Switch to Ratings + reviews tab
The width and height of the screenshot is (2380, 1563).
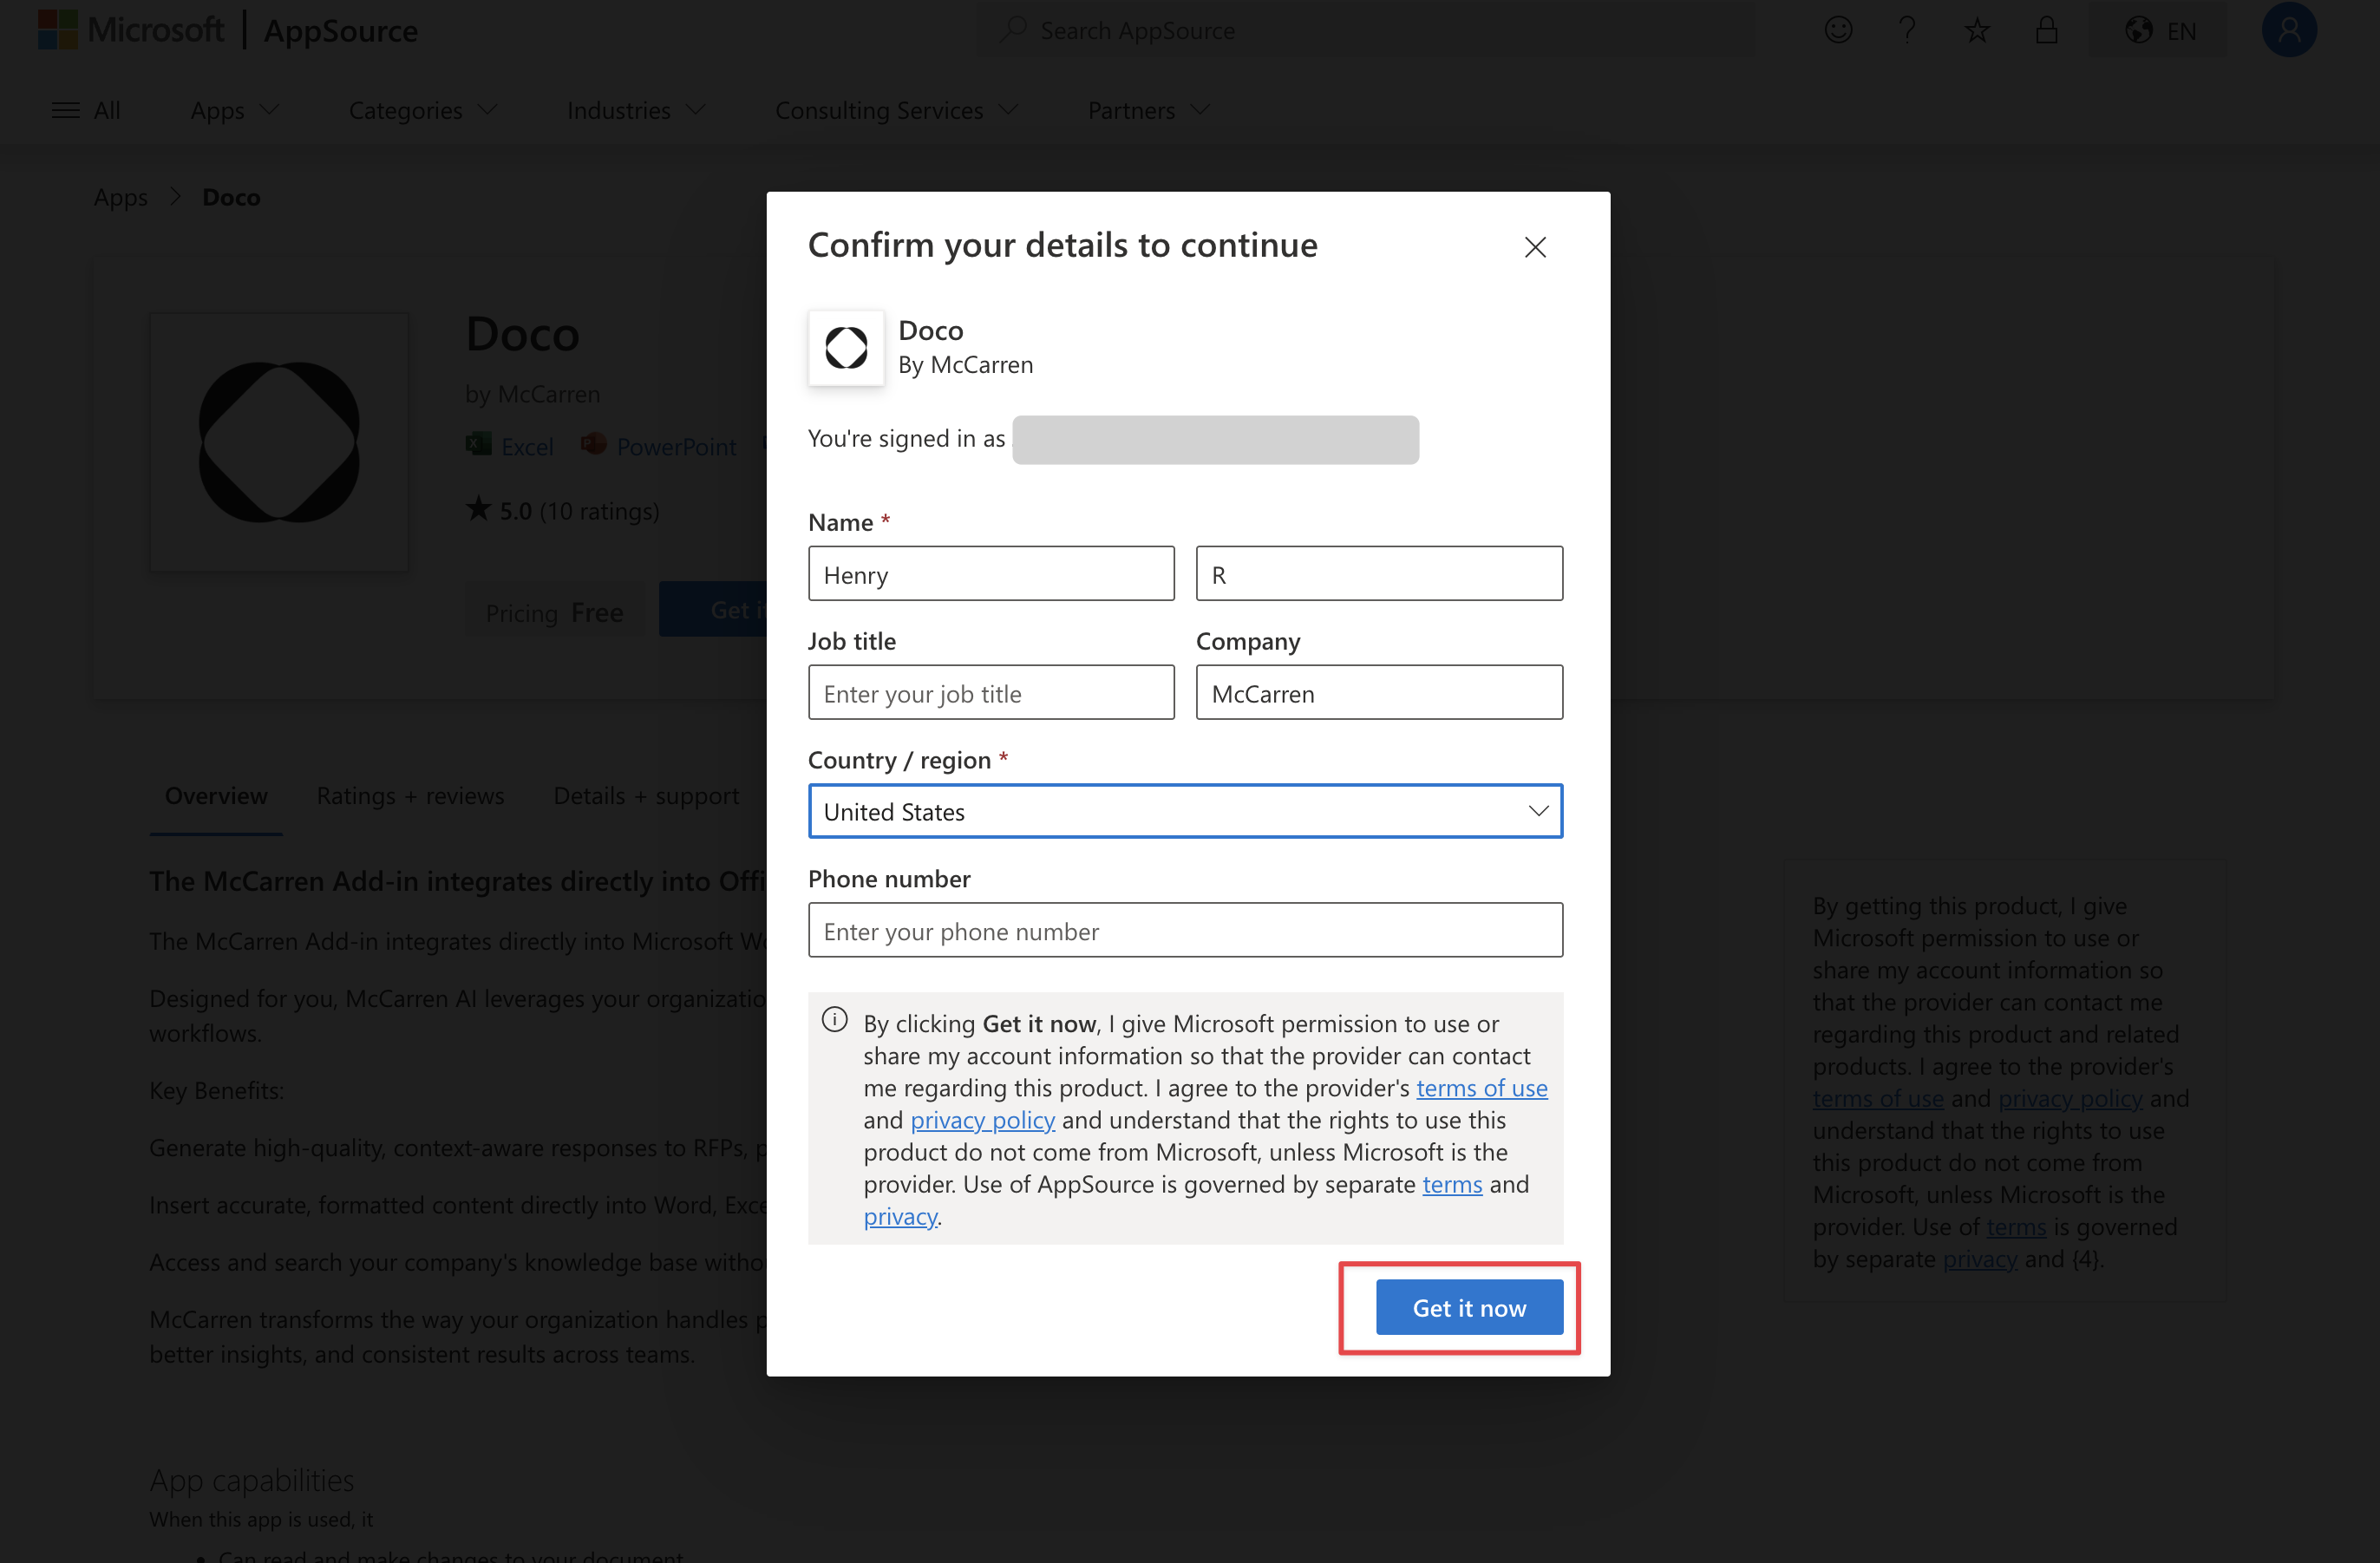pyautogui.click(x=410, y=795)
